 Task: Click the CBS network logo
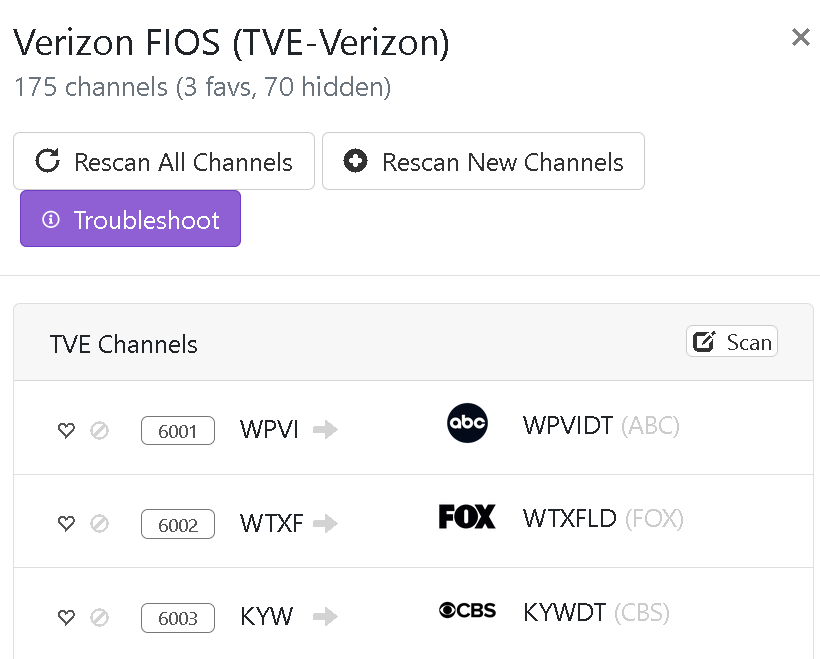coord(467,610)
